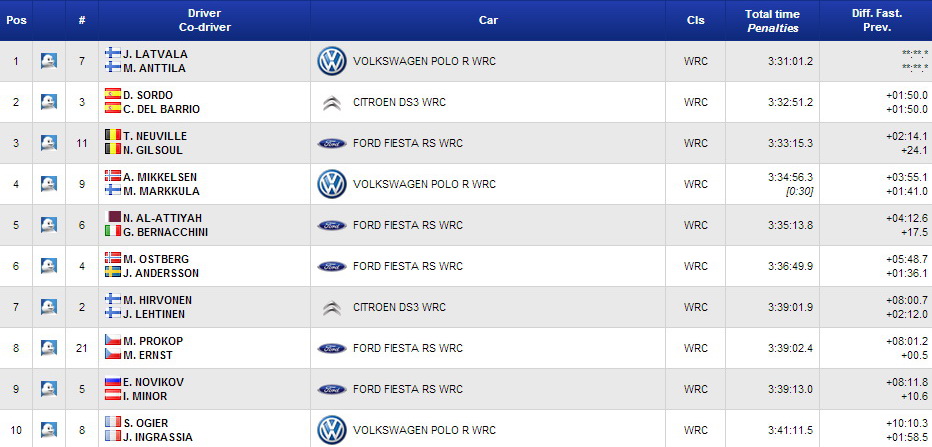Click the driver profile icon in Novikov's row
The height and width of the screenshot is (447, 932).
(49, 389)
